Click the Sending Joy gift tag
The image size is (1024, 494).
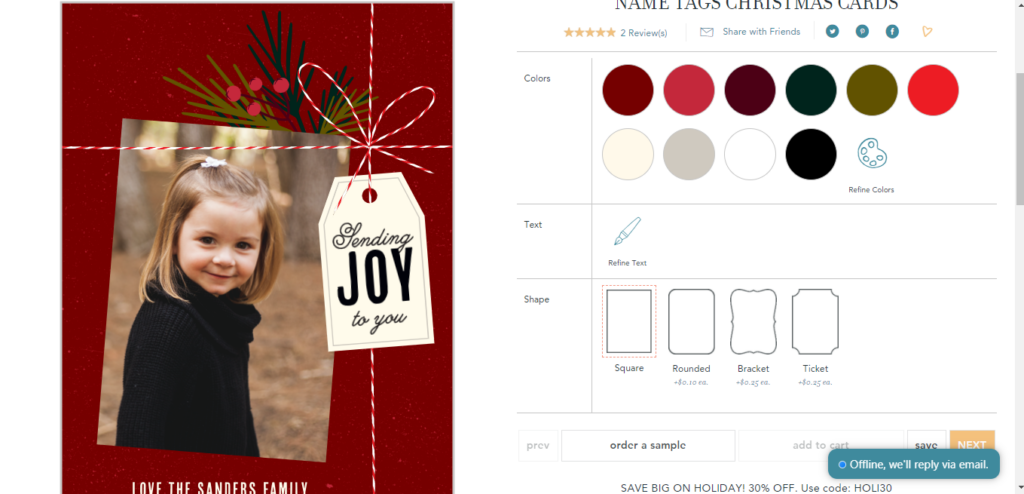376,261
